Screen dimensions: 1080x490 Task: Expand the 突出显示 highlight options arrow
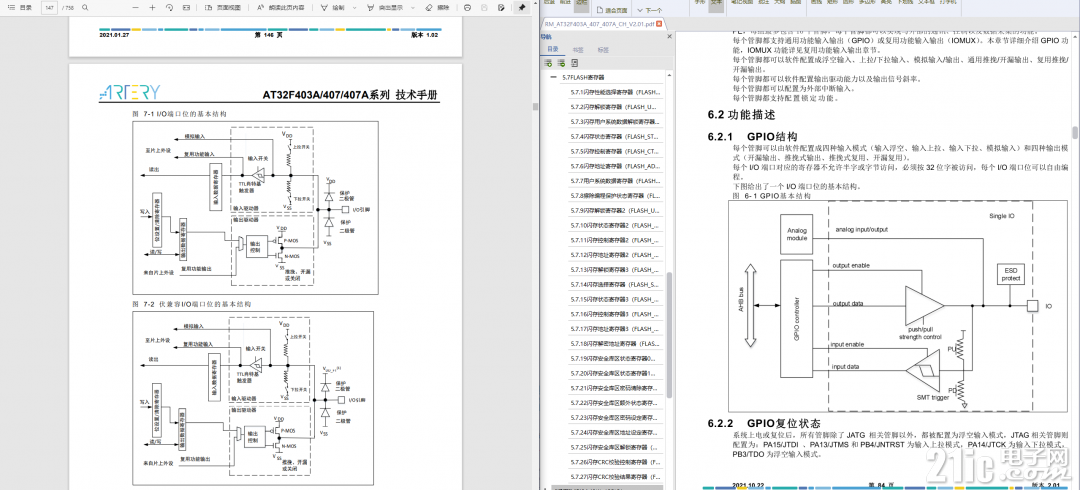click(x=412, y=8)
